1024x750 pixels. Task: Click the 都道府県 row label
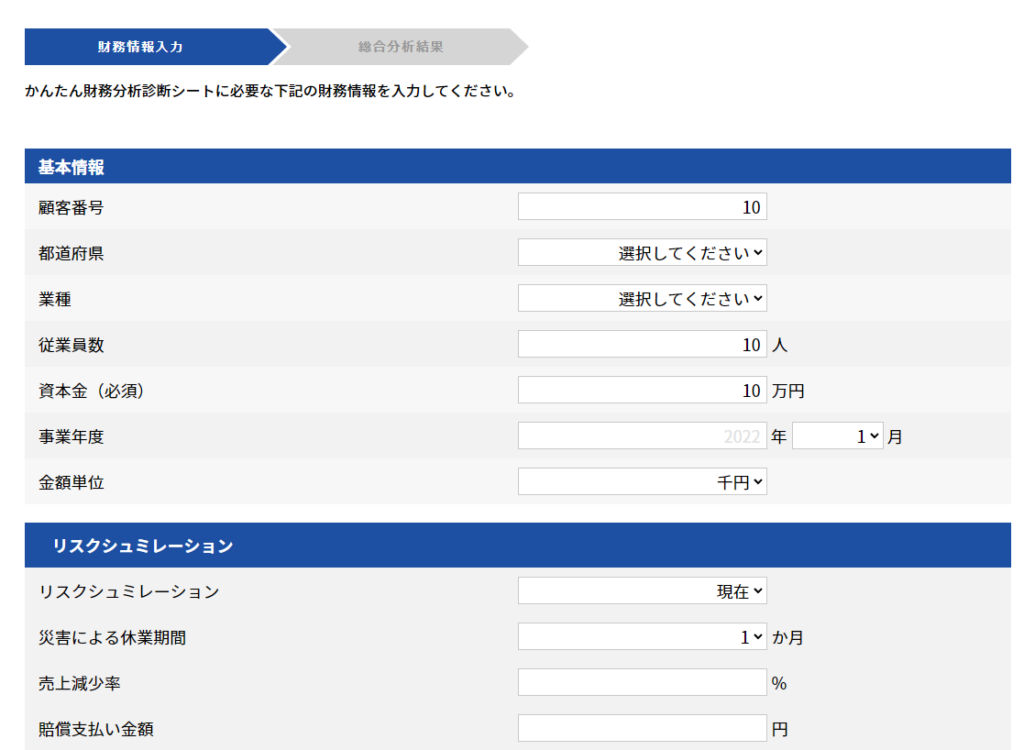point(71,253)
